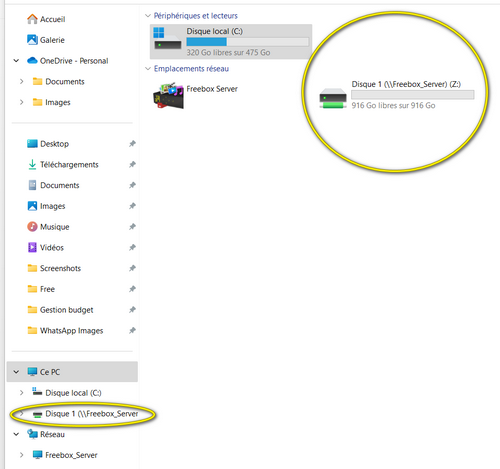Open the pinned Documents library icon
500x469 pixels.
tap(32, 185)
